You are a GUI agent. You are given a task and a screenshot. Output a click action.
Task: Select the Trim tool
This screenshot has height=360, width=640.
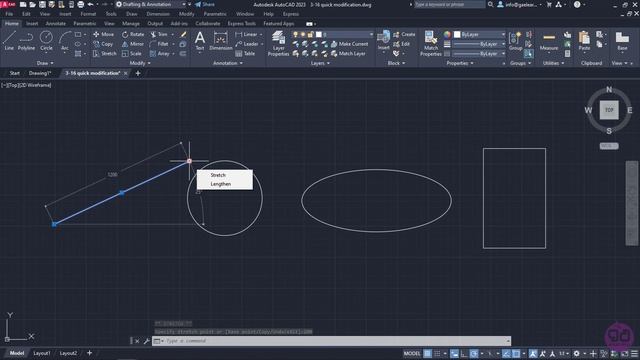(x=159, y=34)
